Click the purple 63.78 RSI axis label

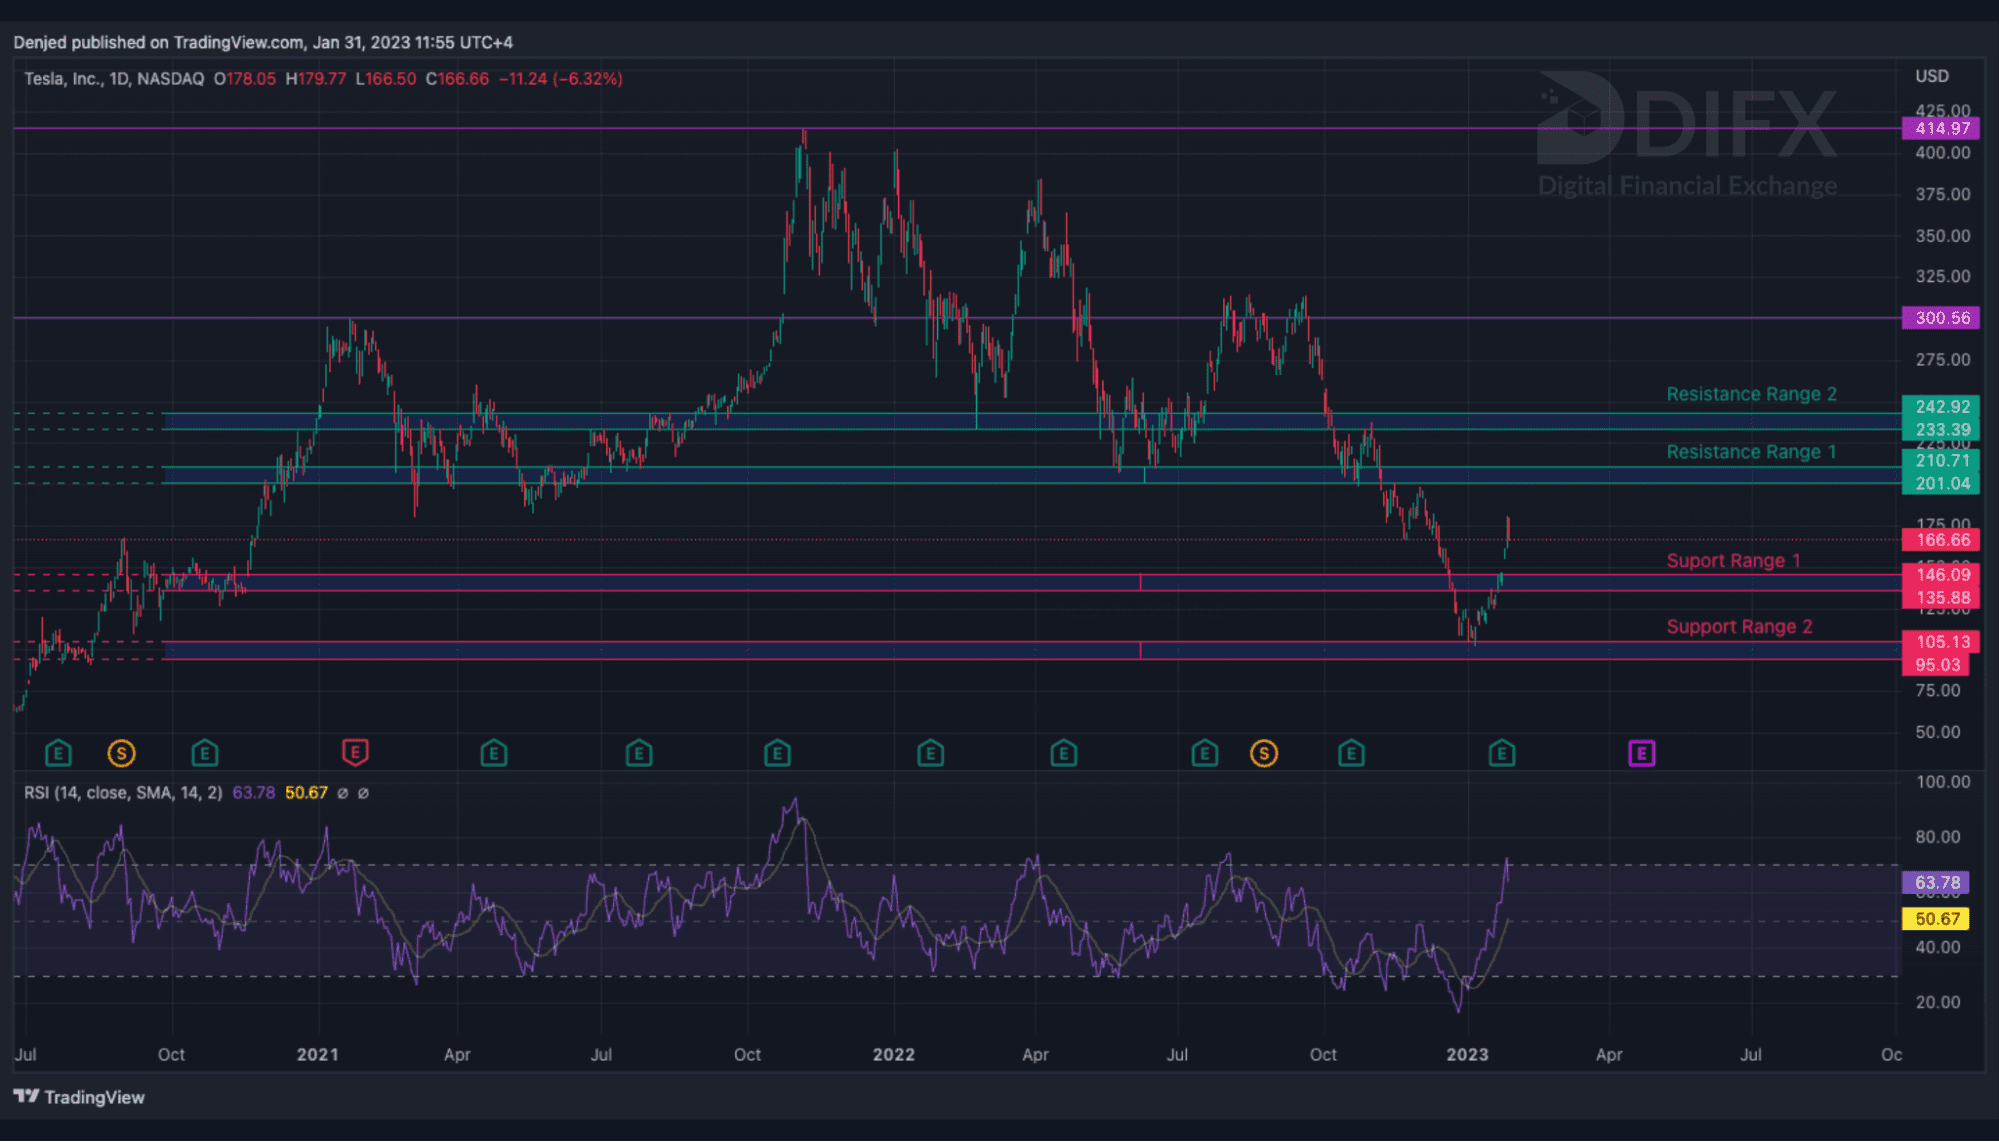tap(1935, 882)
